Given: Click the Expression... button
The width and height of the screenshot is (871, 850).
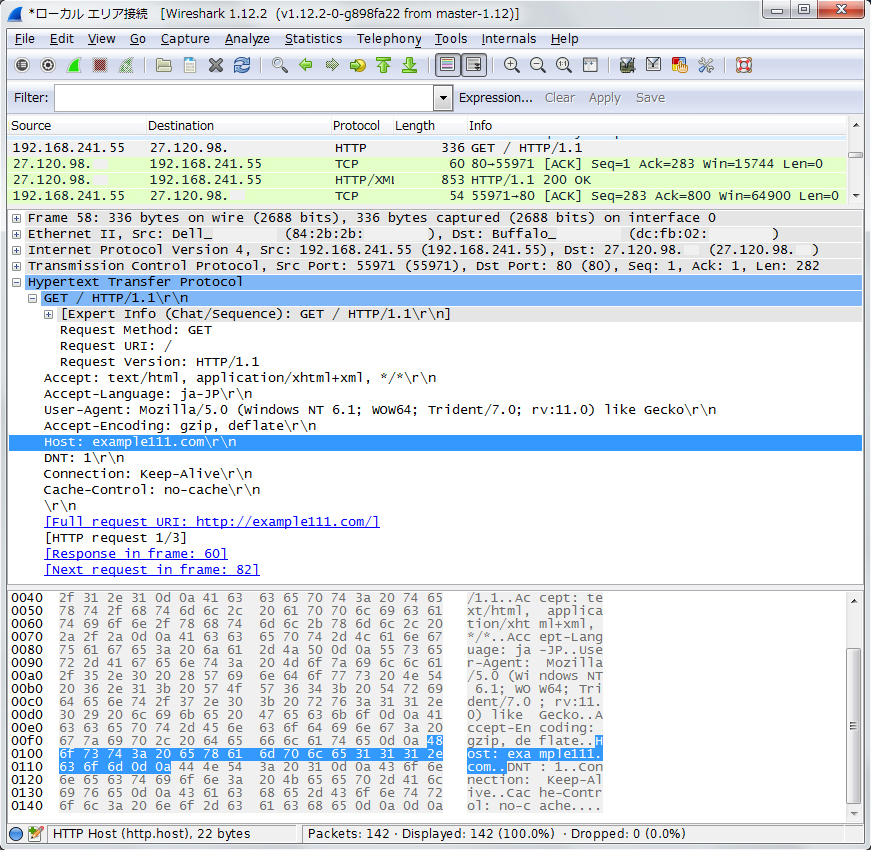Looking at the screenshot, I should coord(495,98).
